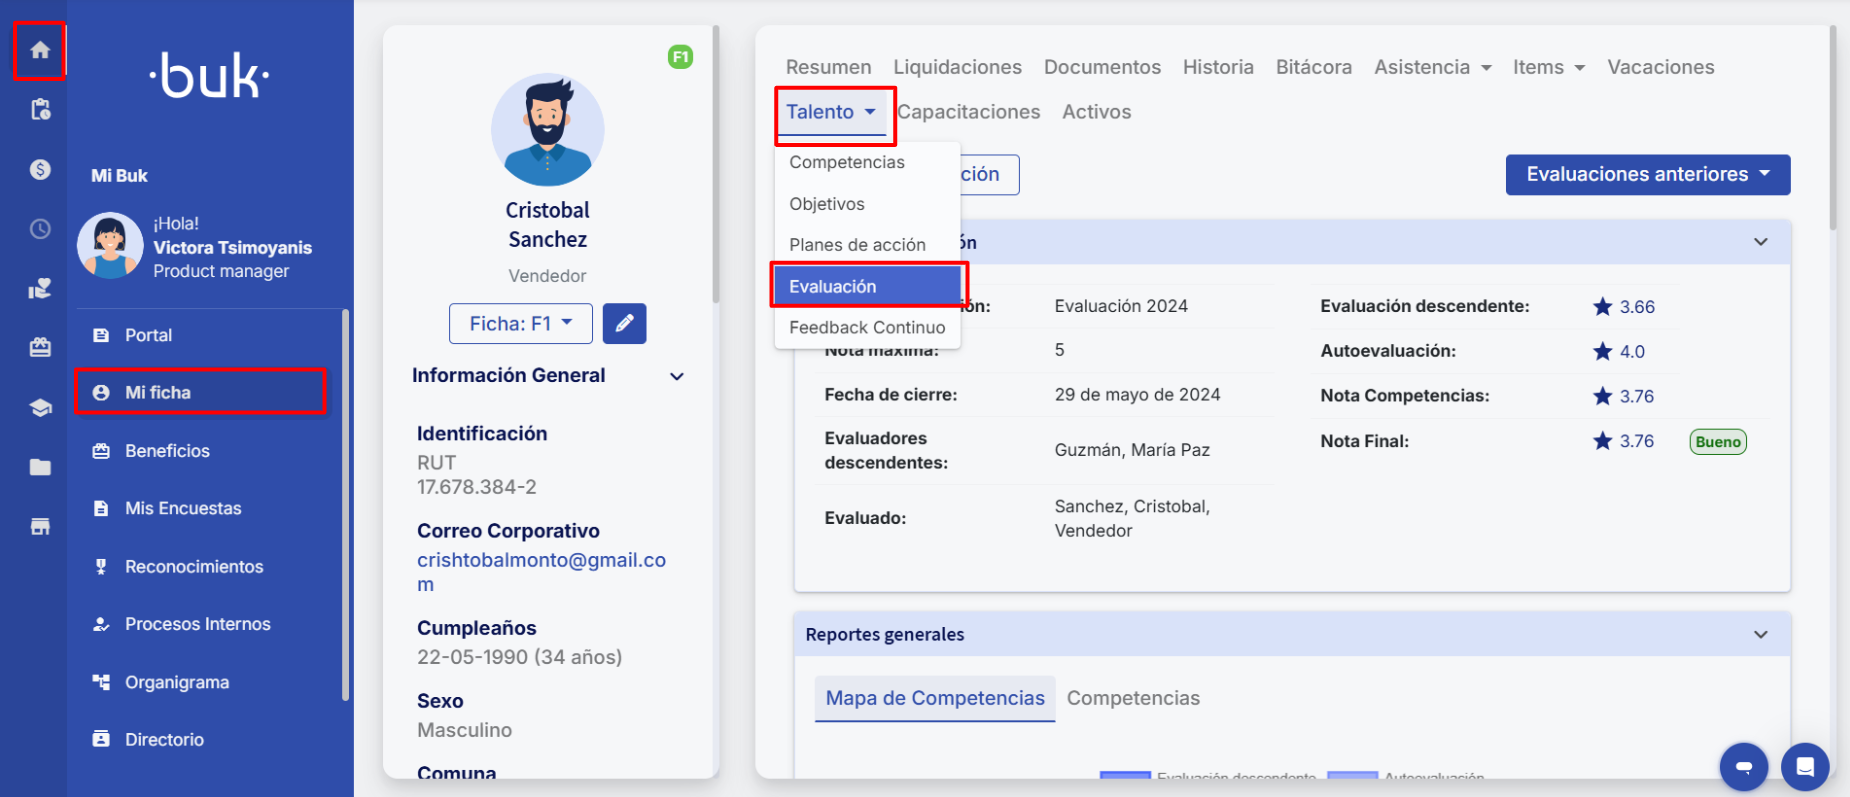The height and width of the screenshot is (797, 1850).
Task: Collapse the Información General section
Action: tap(677, 377)
